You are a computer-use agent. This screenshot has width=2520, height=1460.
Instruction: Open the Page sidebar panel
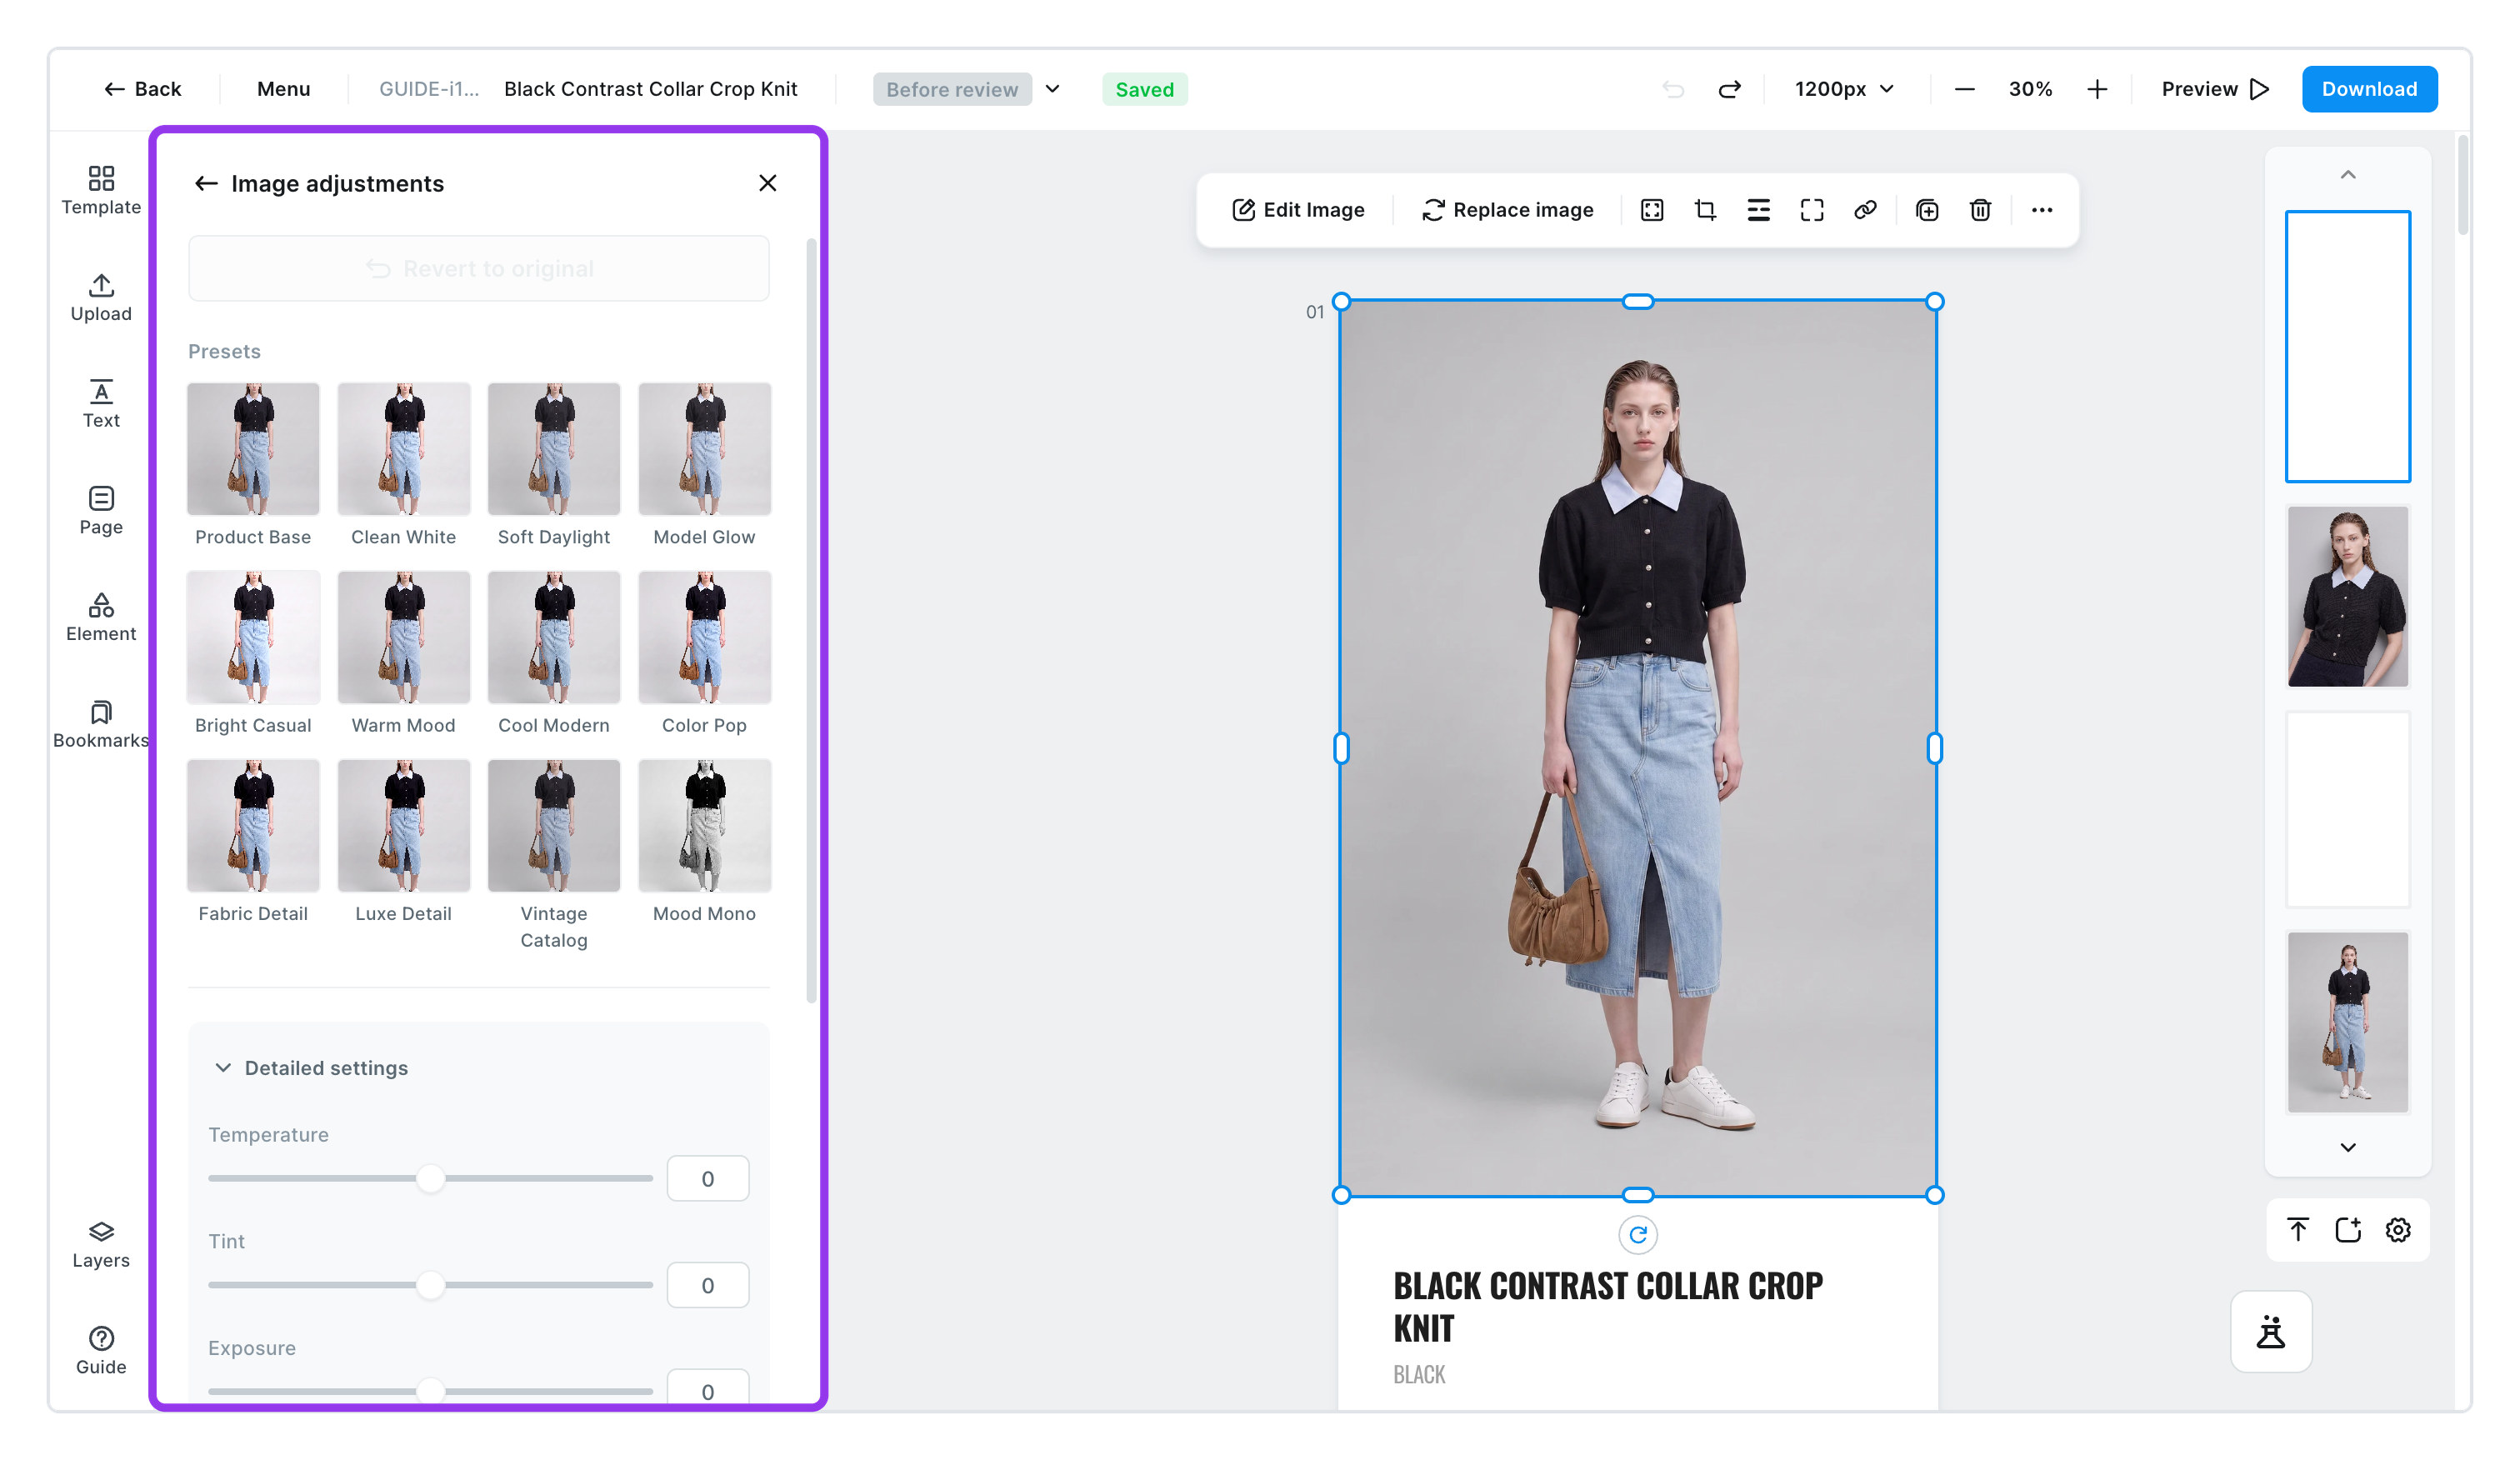click(101, 511)
